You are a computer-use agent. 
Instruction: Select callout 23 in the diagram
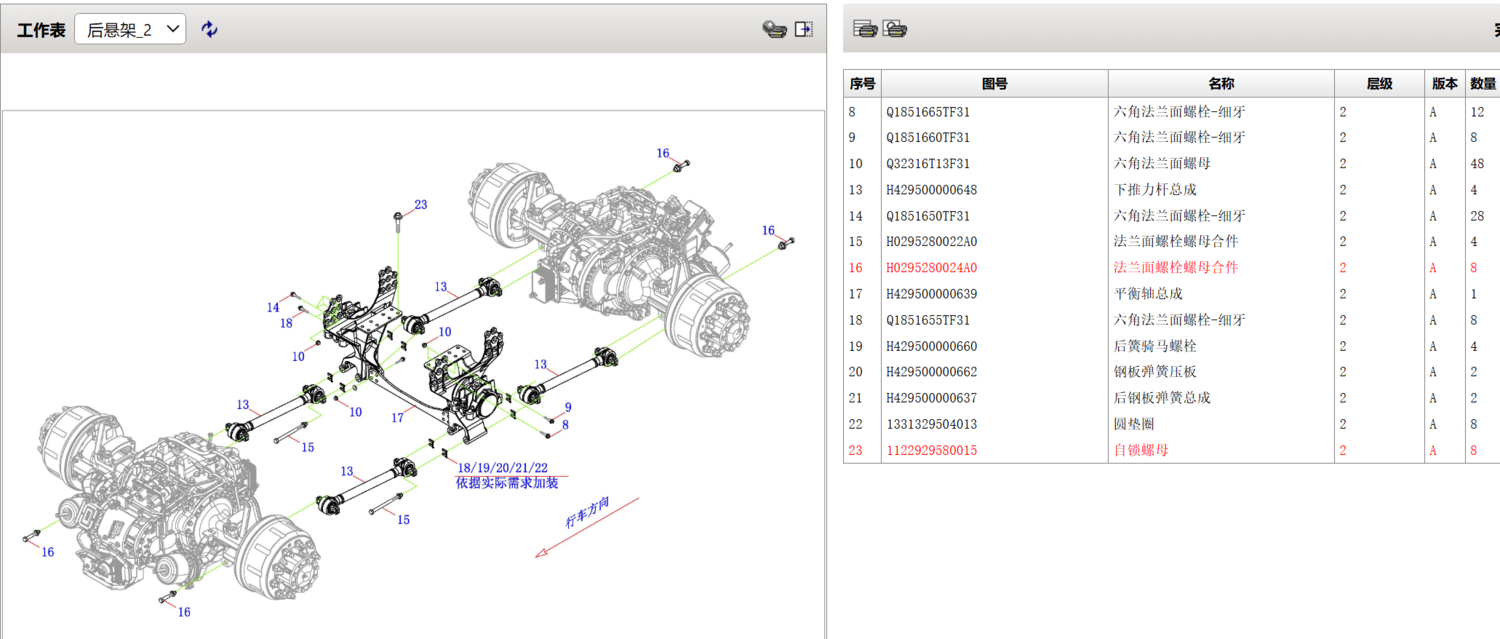420,205
